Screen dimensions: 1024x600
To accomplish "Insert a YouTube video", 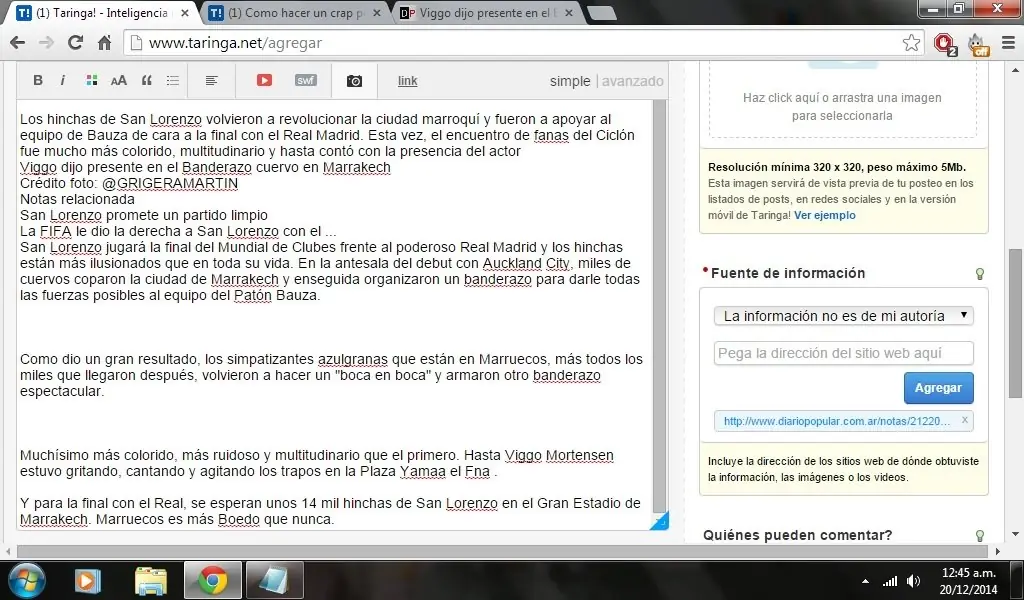I will [x=264, y=80].
